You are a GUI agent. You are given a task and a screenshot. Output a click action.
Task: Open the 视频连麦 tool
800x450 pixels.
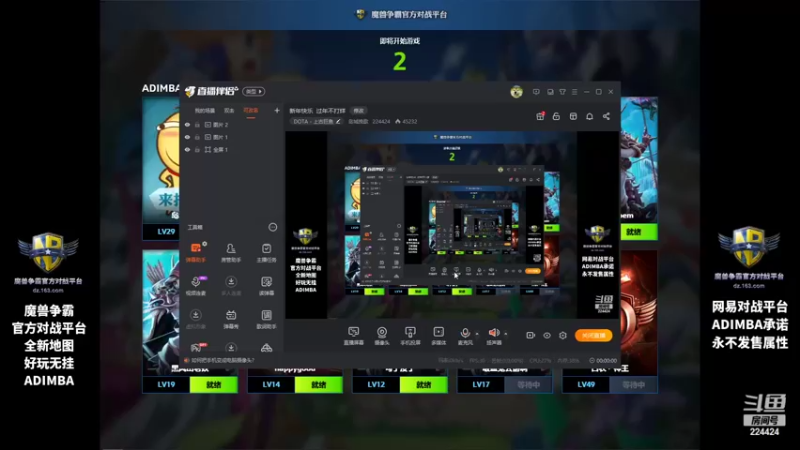(x=195, y=286)
